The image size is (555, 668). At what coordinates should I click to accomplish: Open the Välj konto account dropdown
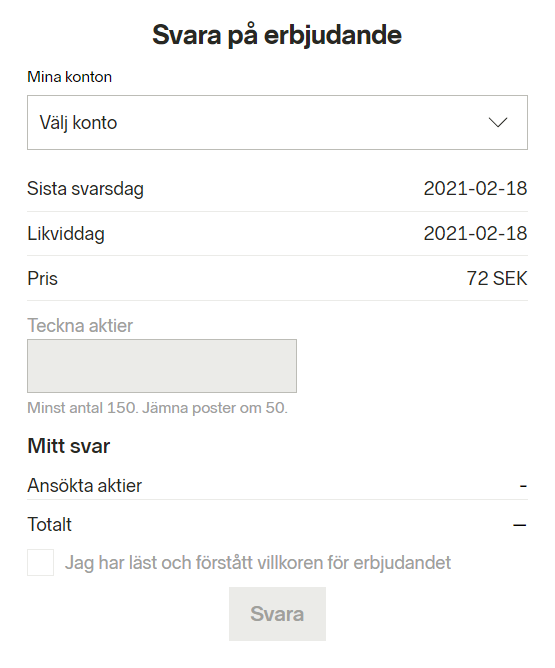tap(277, 122)
